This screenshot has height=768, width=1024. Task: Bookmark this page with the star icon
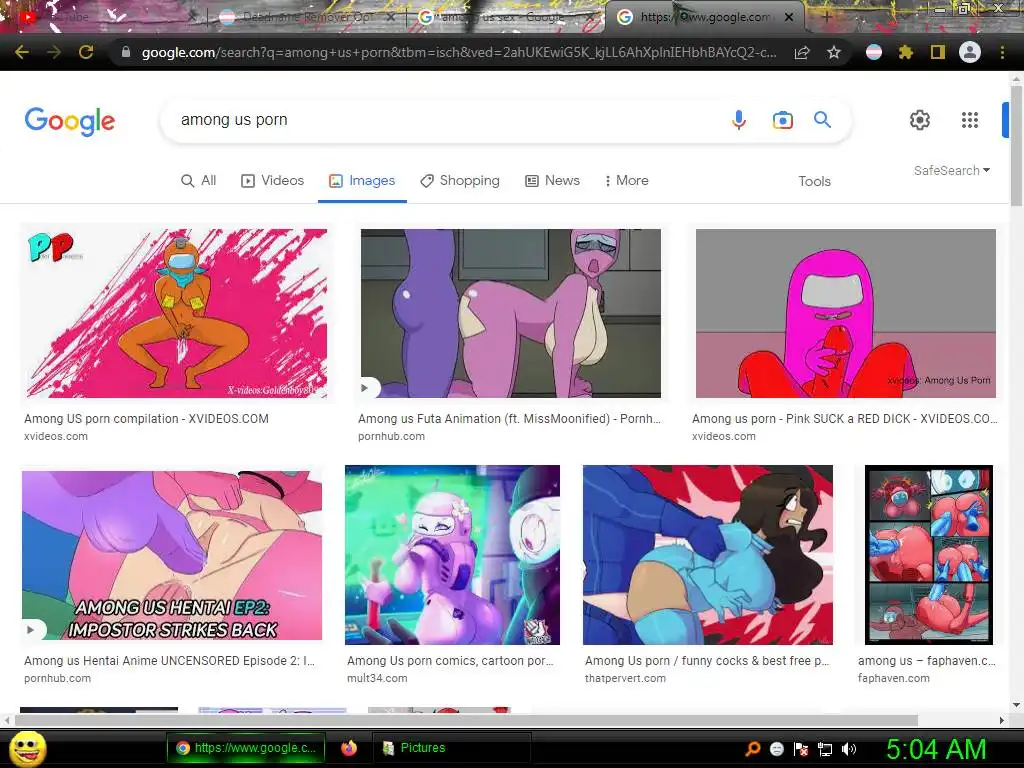tap(834, 52)
